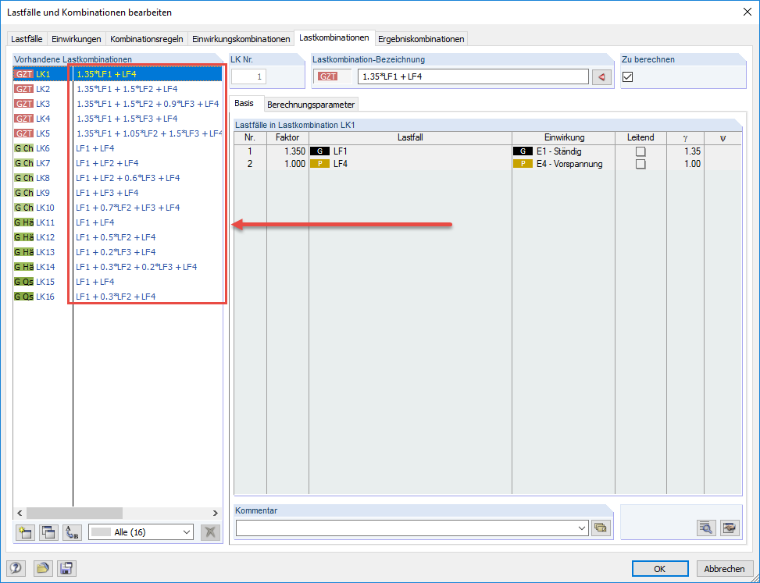Open the Berechnungsparameter sub-tab

click(x=311, y=105)
